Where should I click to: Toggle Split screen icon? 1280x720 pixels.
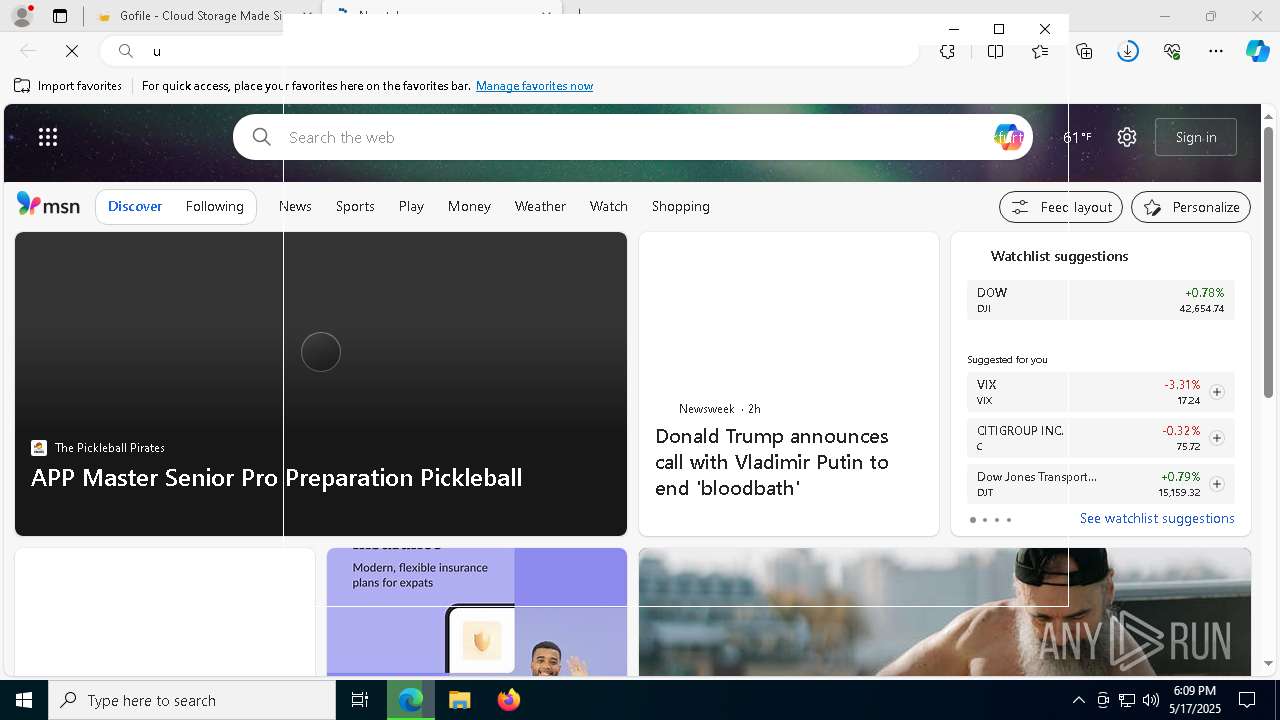pos(995,51)
